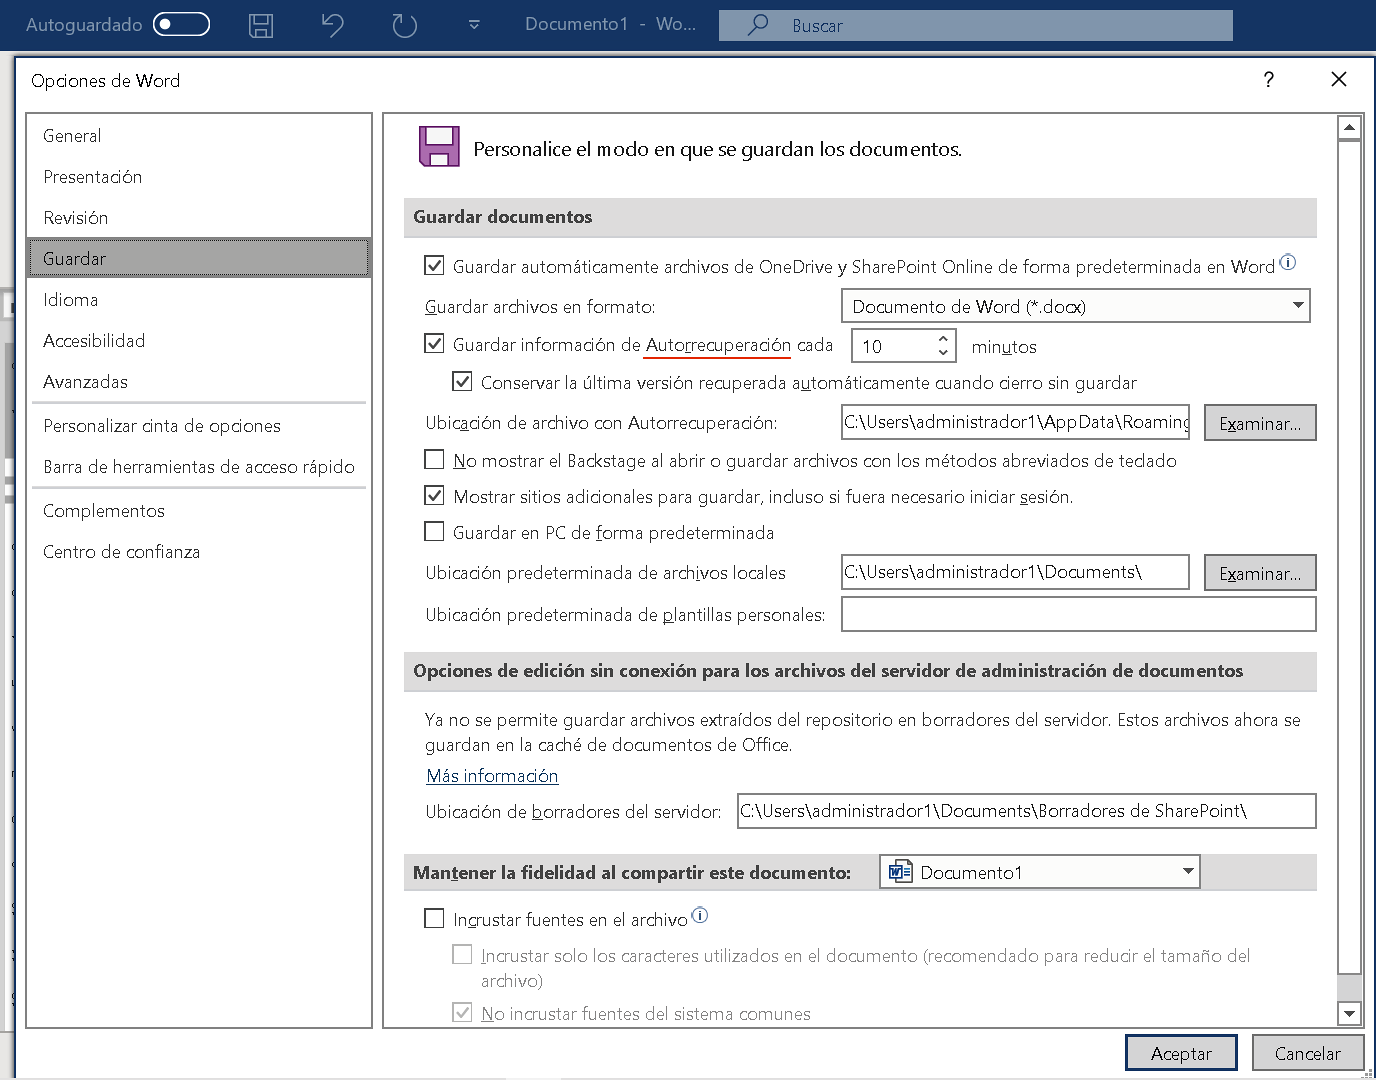The height and width of the screenshot is (1080, 1376).
Task: Decrease Autorrecuperación minutes with down arrow
Action: click(x=943, y=353)
